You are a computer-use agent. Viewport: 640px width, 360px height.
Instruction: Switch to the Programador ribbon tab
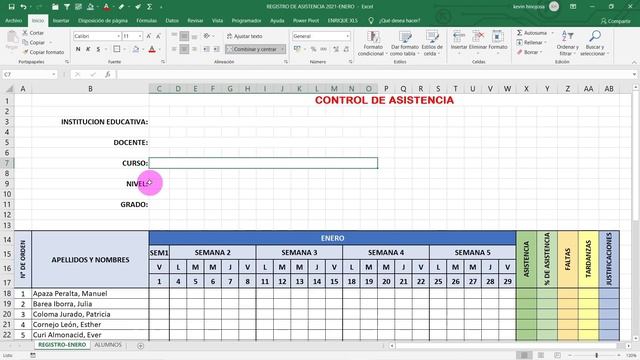click(247, 20)
